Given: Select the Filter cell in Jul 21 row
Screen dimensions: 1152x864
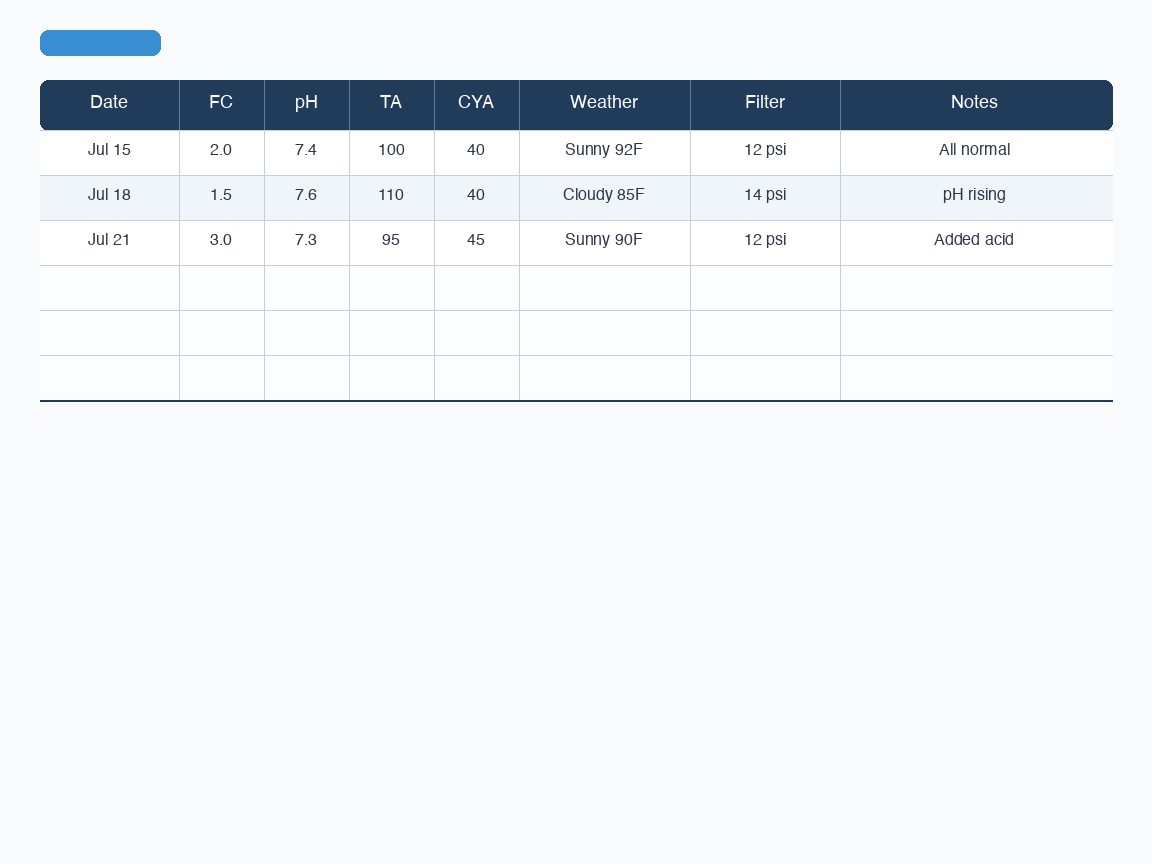Looking at the screenshot, I should click(x=766, y=243).
